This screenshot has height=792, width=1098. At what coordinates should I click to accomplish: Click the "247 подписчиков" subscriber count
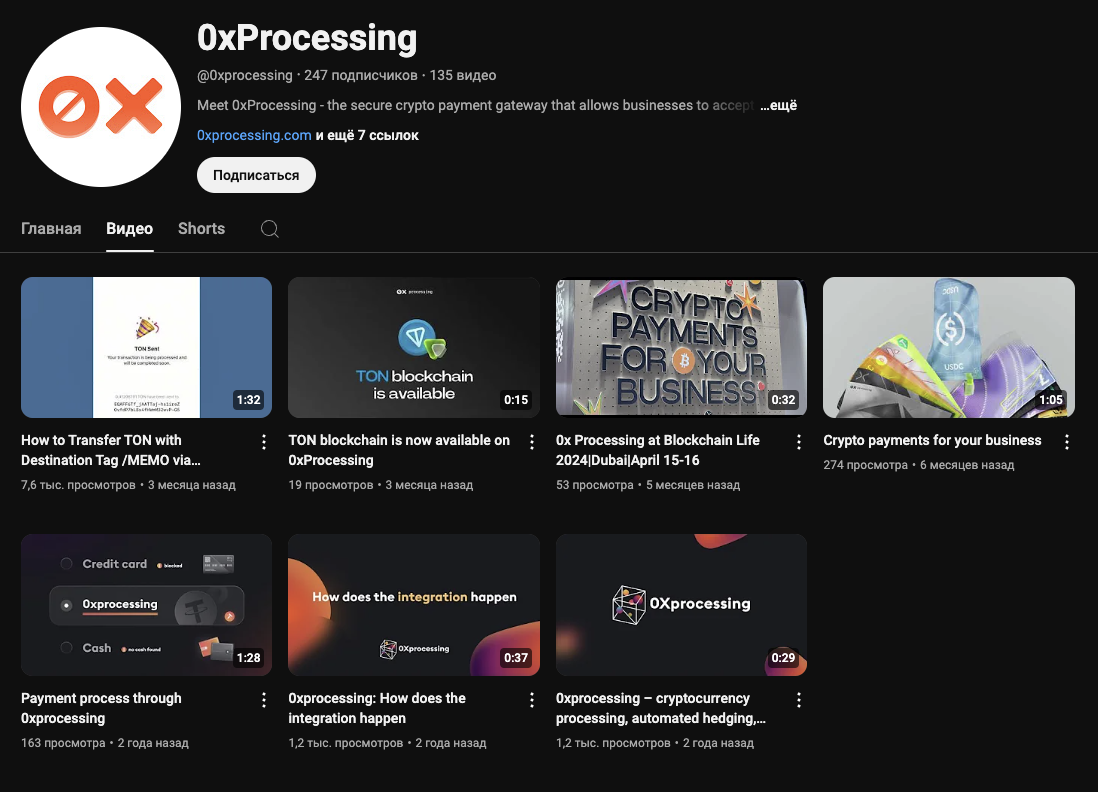(361, 75)
